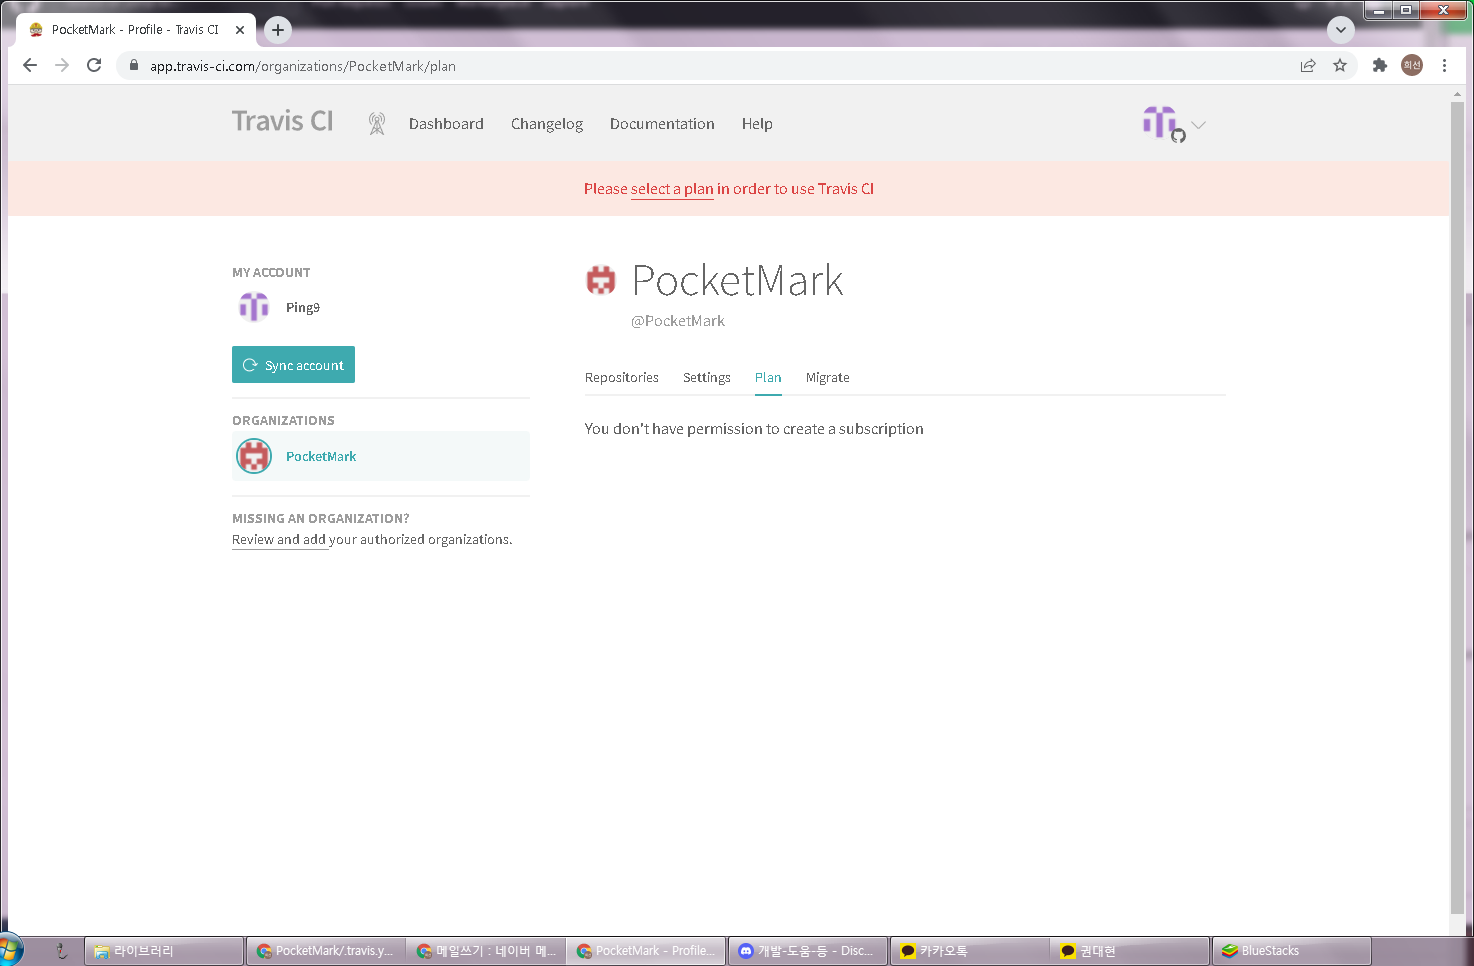This screenshot has width=1474, height=966.
Task: Select the Ping9 account avatar
Action: [254, 307]
